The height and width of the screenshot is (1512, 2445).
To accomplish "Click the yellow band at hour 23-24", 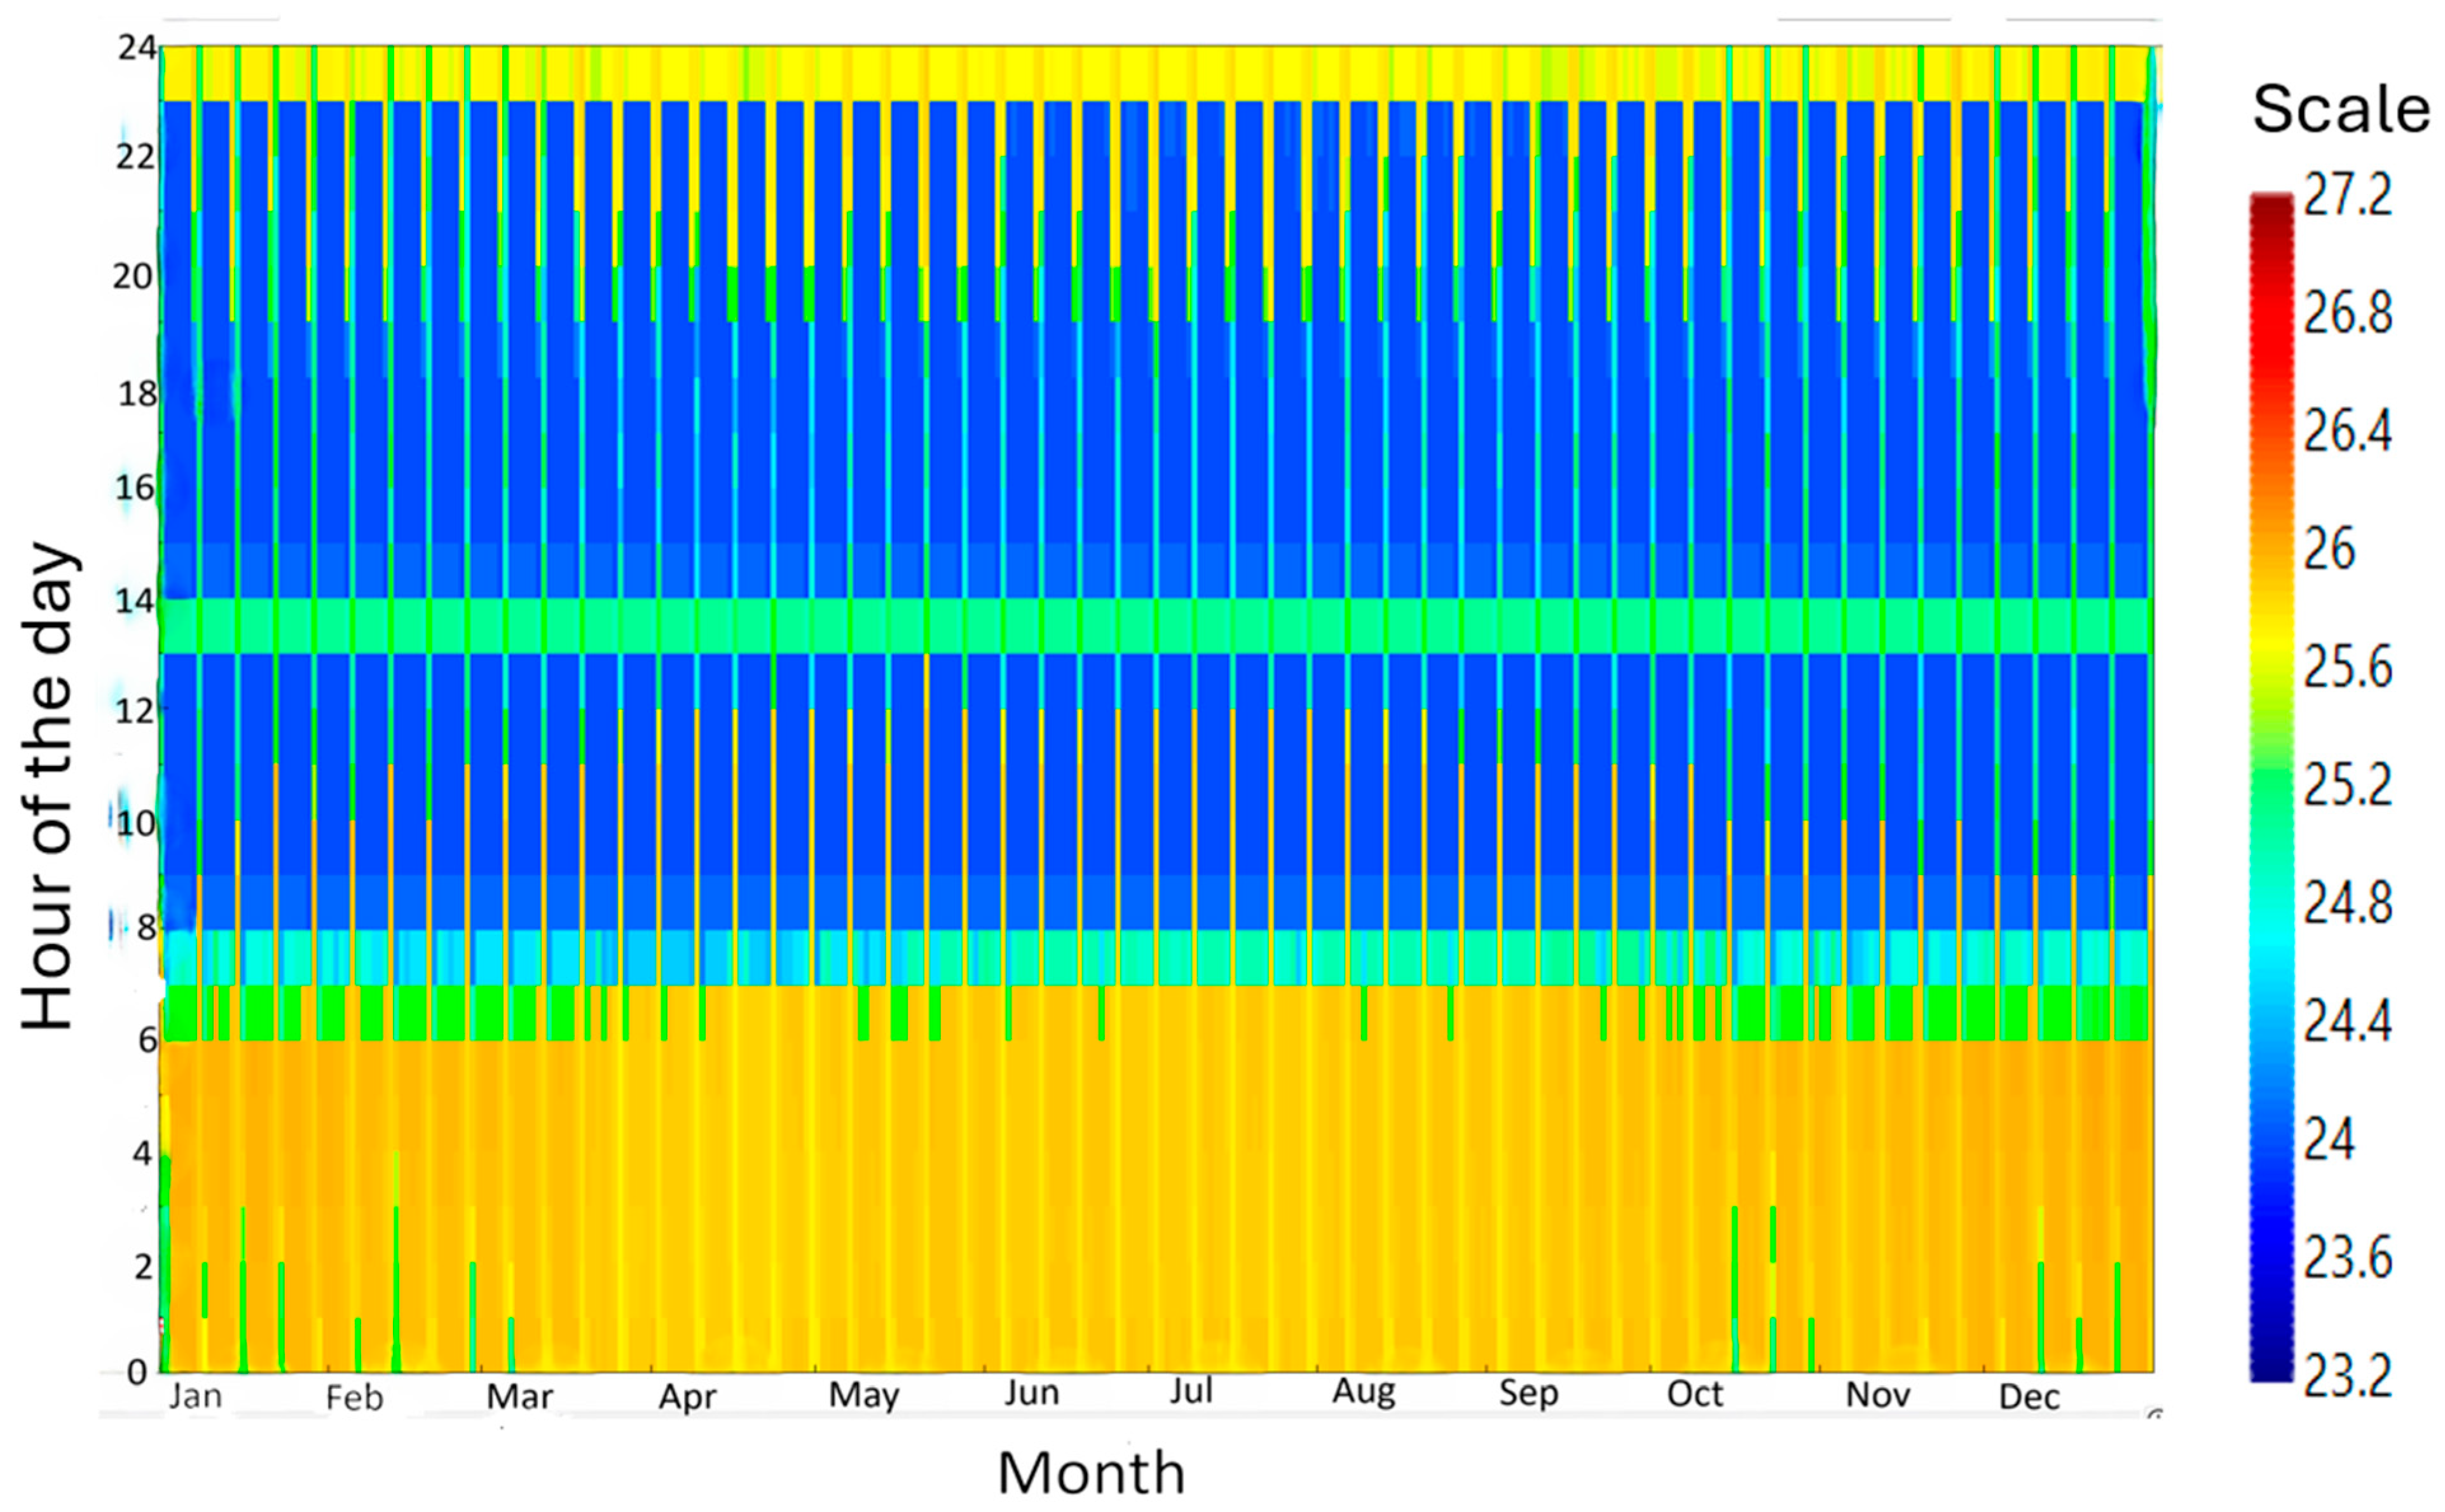I will [x=1157, y=73].
